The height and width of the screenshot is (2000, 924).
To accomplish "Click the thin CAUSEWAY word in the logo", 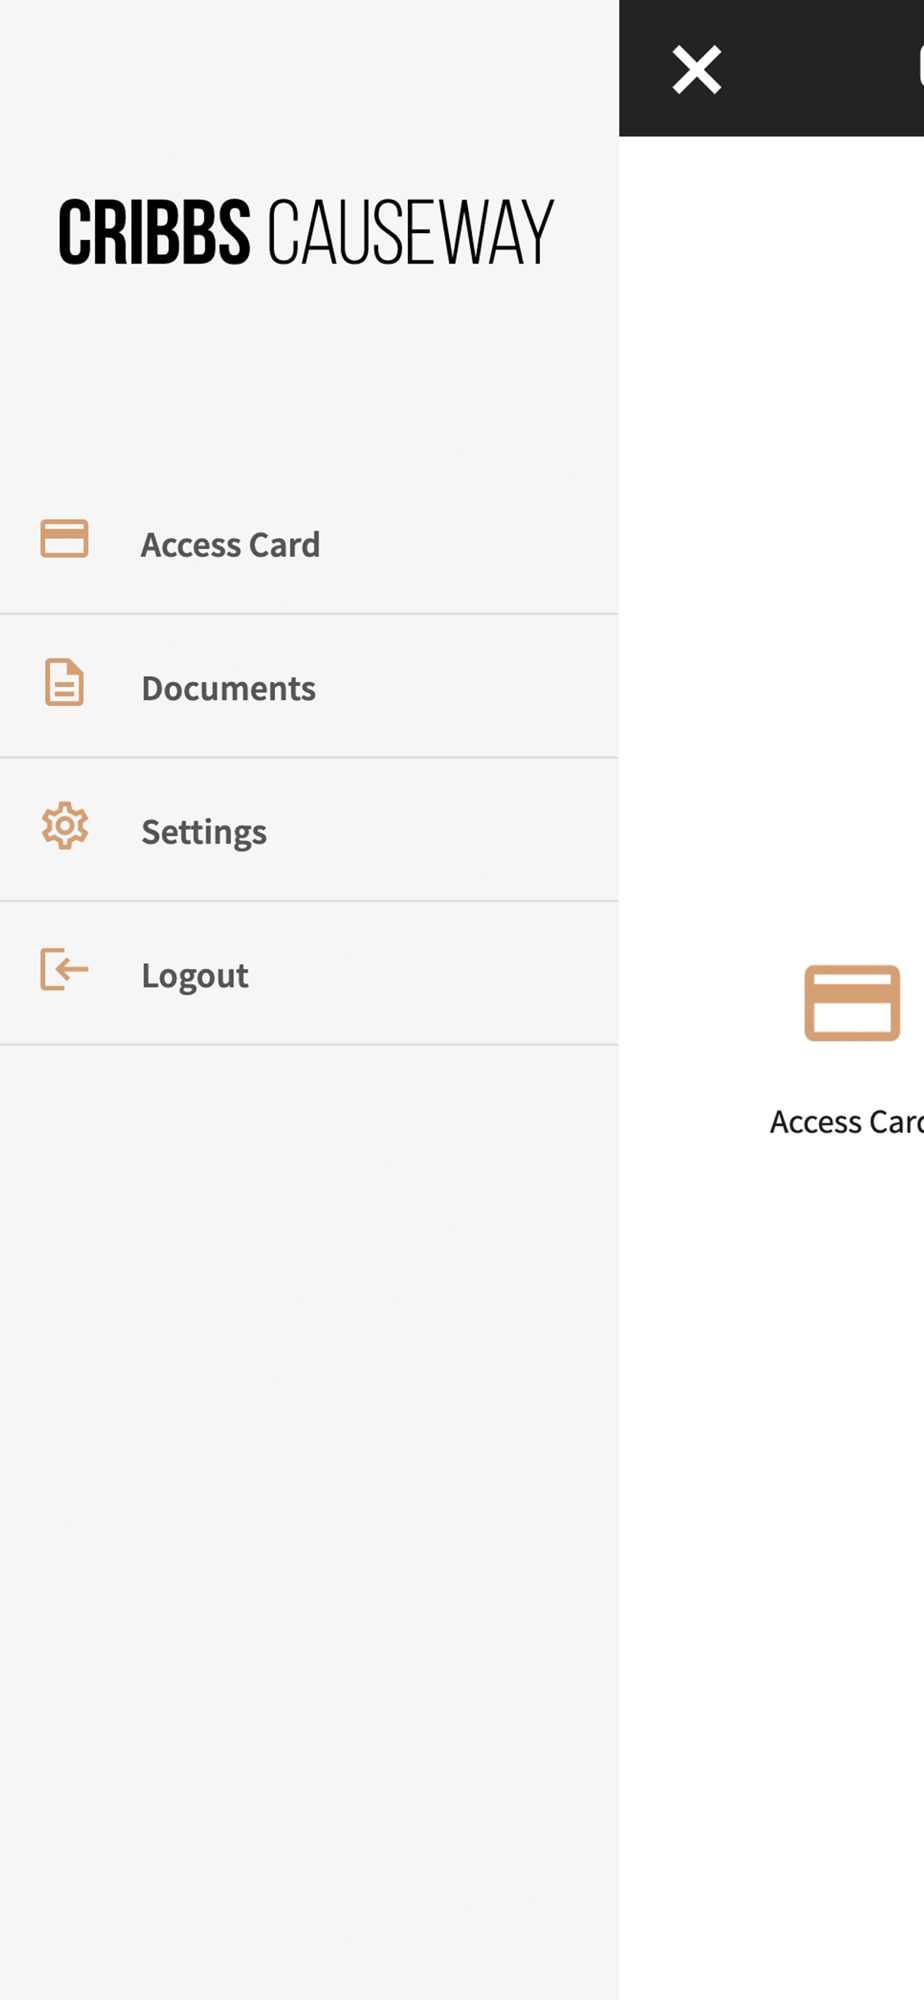I will pyautogui.click(x=410, y=232).
